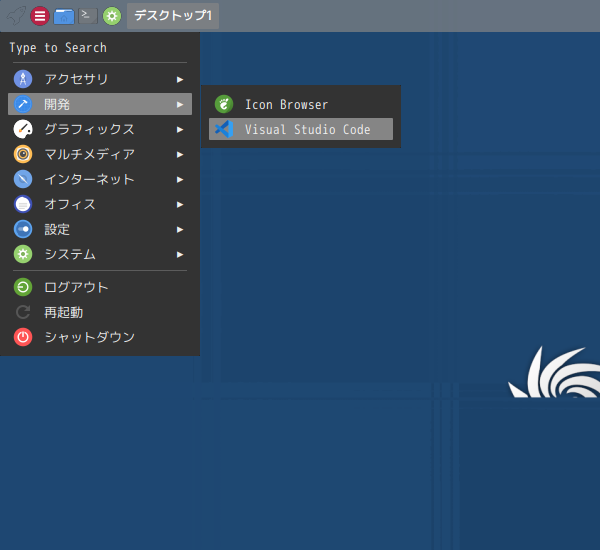Click the インターネット globe icon
The height and width of the screenshot is (550, 600).
point(23,180)
